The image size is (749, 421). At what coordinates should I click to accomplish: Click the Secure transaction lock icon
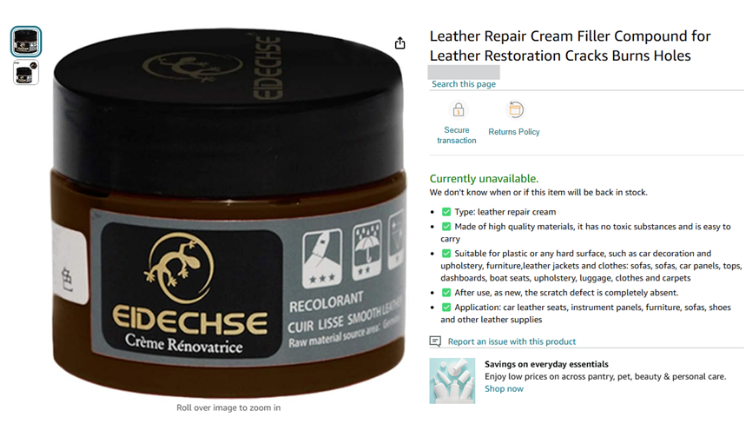(x=458, y=110)
